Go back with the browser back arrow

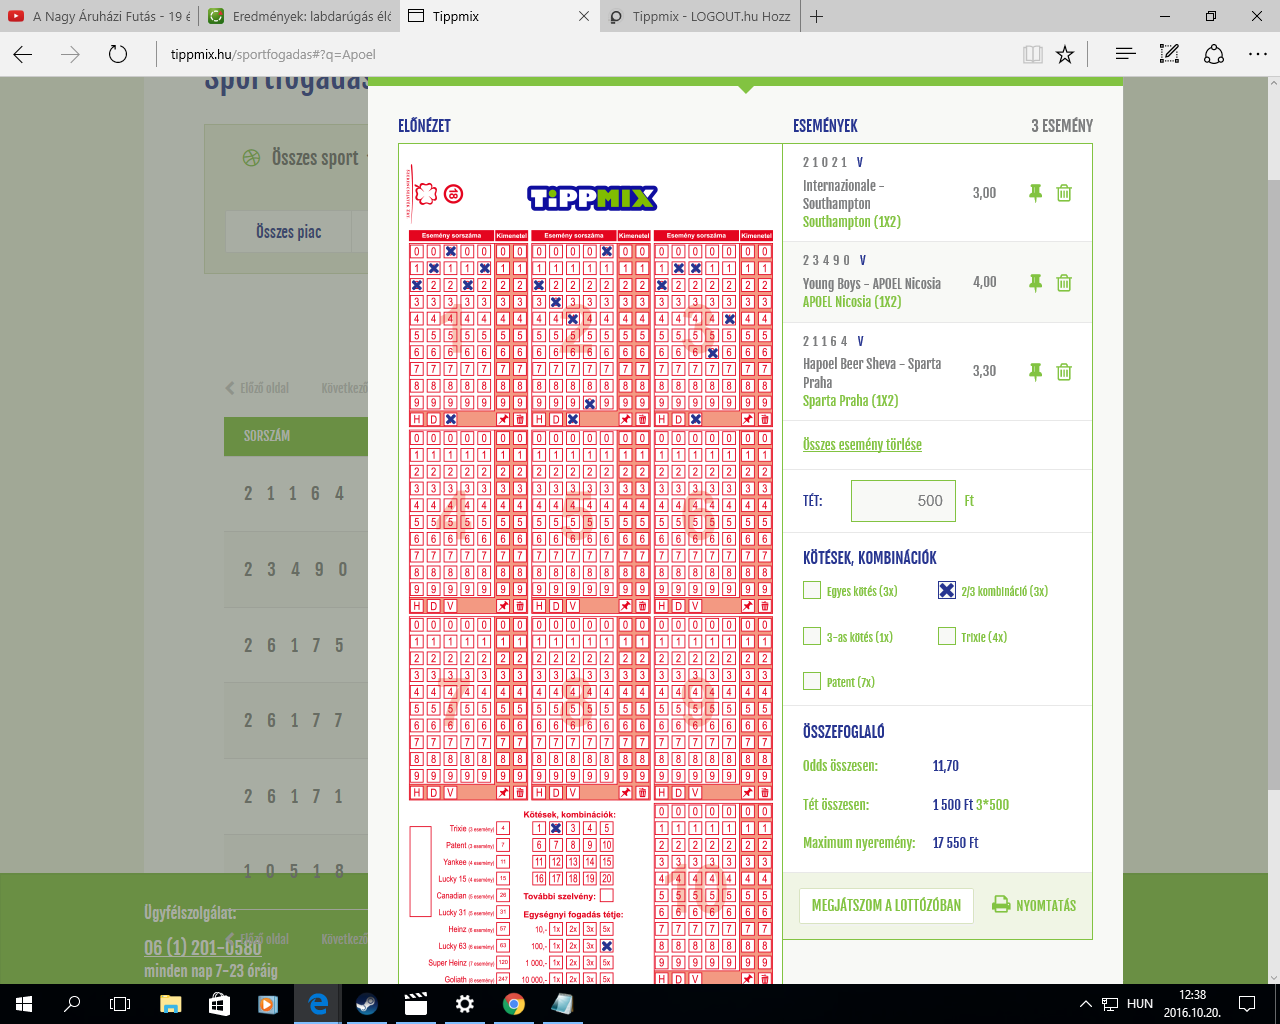click(x=23, y=54)
